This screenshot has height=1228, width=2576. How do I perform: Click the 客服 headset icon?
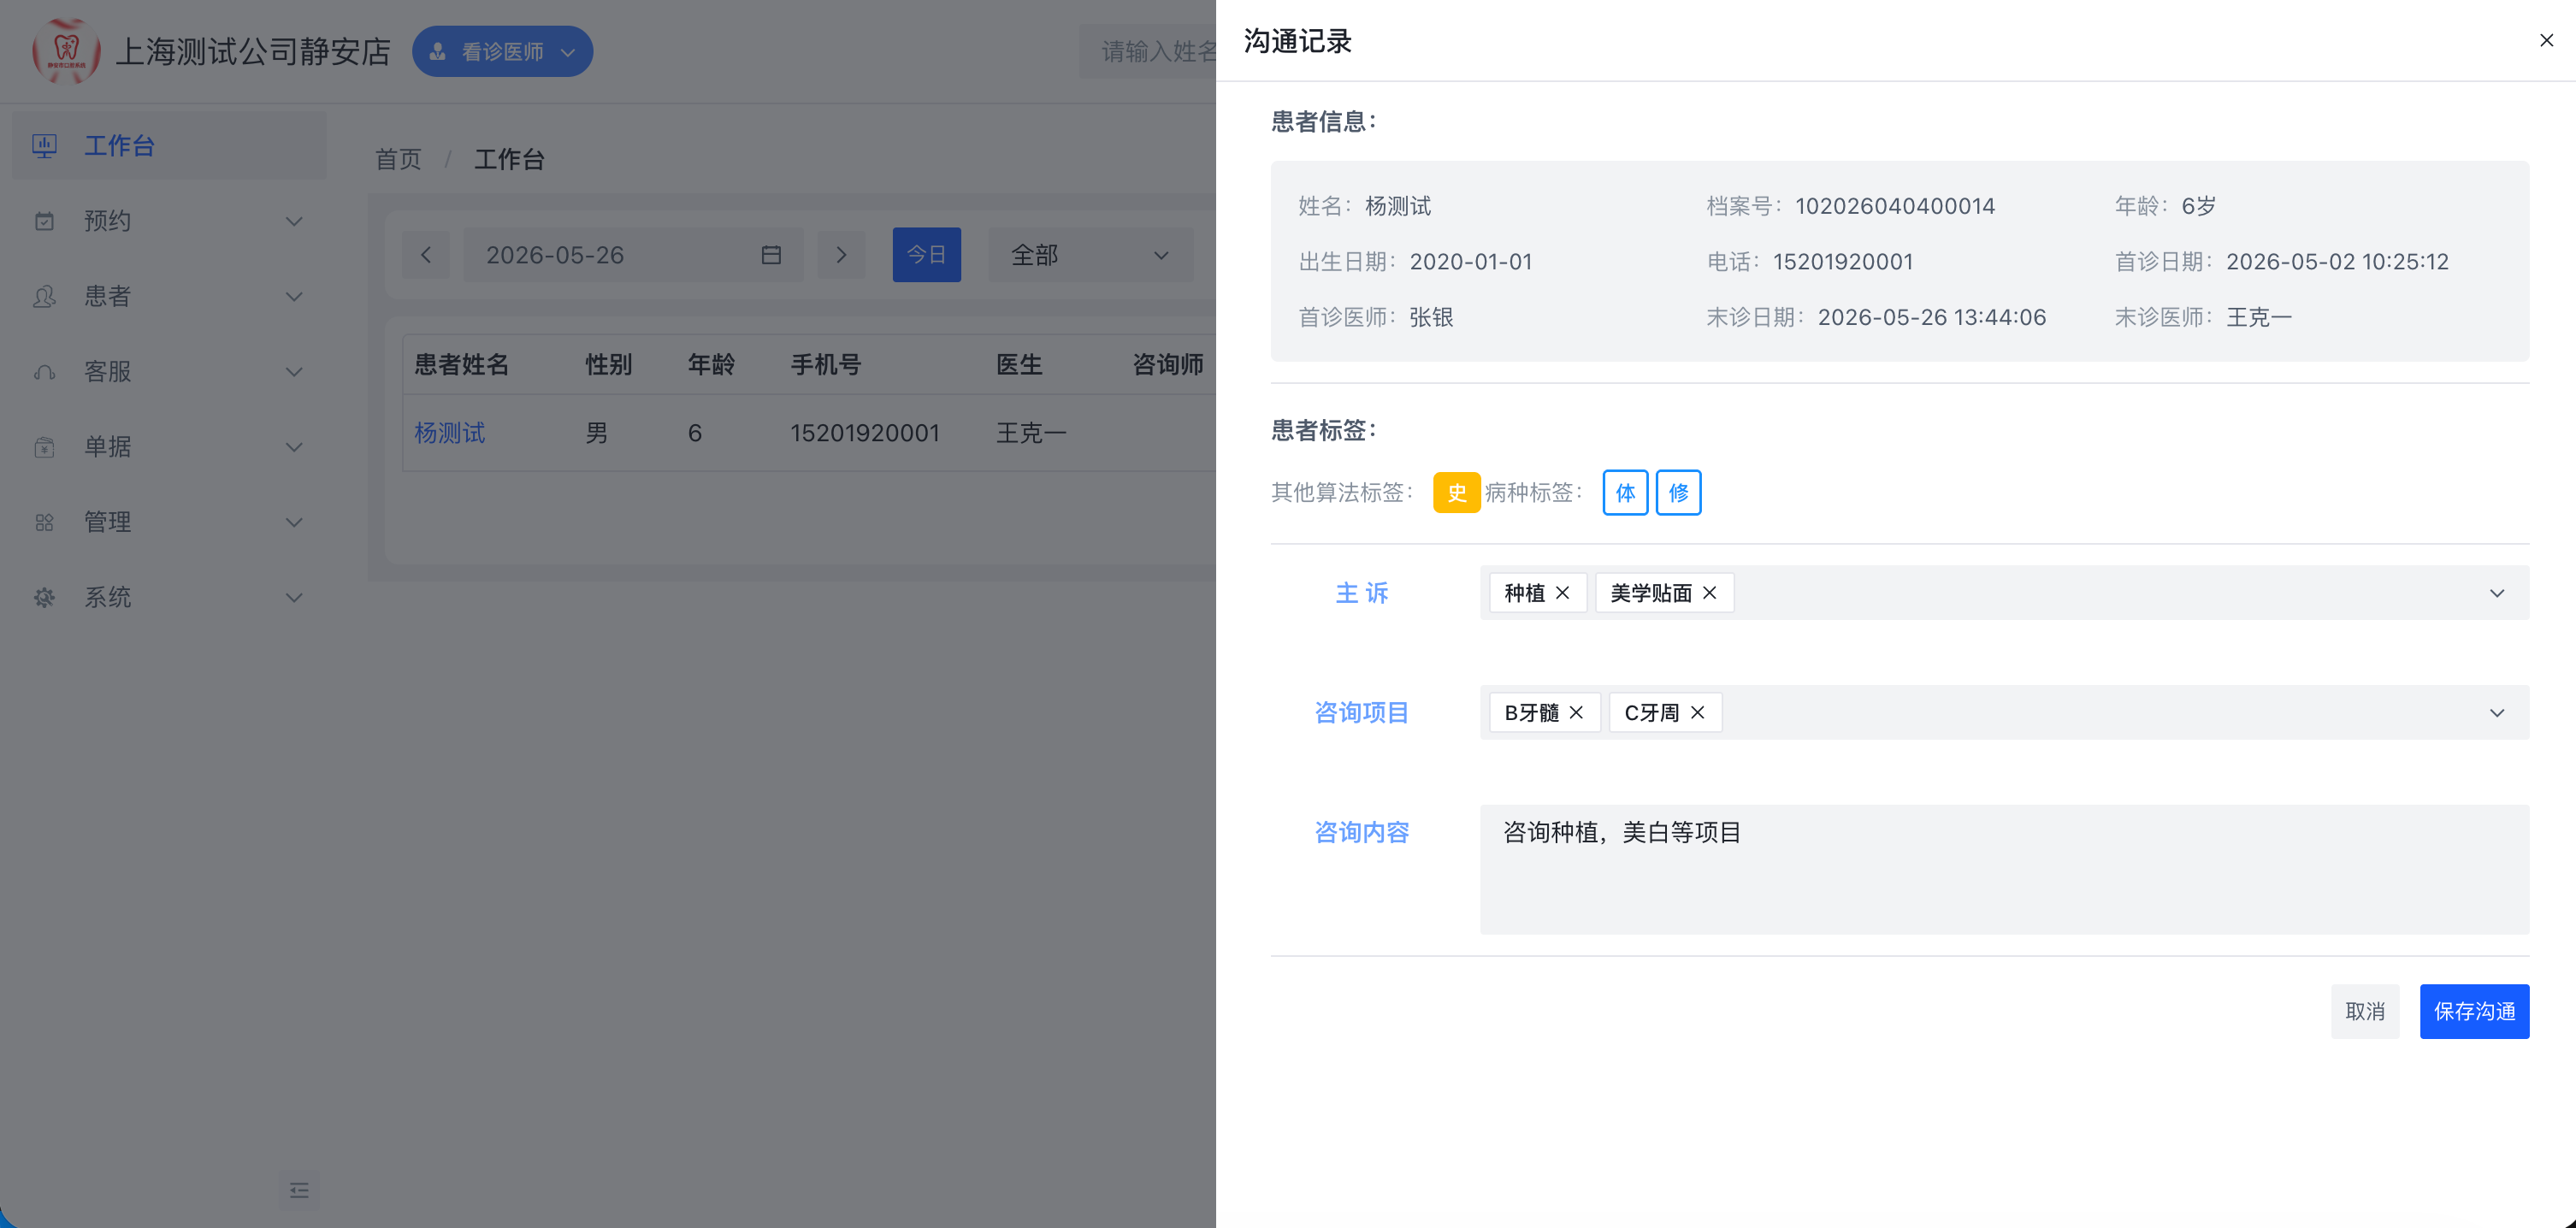click(44, 372)
